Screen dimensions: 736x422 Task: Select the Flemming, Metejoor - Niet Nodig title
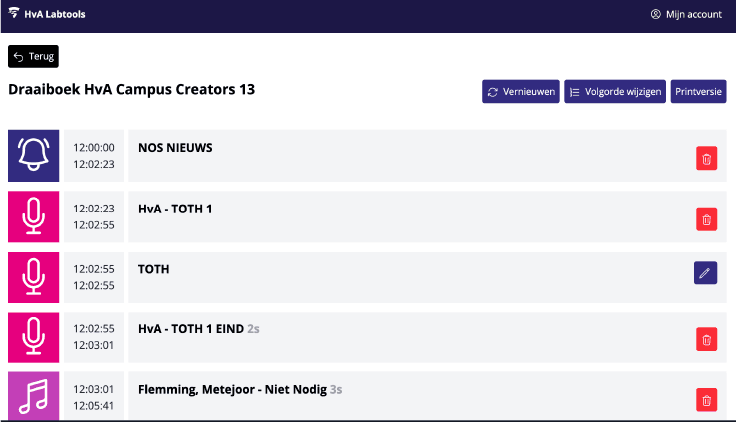[233, 389]
